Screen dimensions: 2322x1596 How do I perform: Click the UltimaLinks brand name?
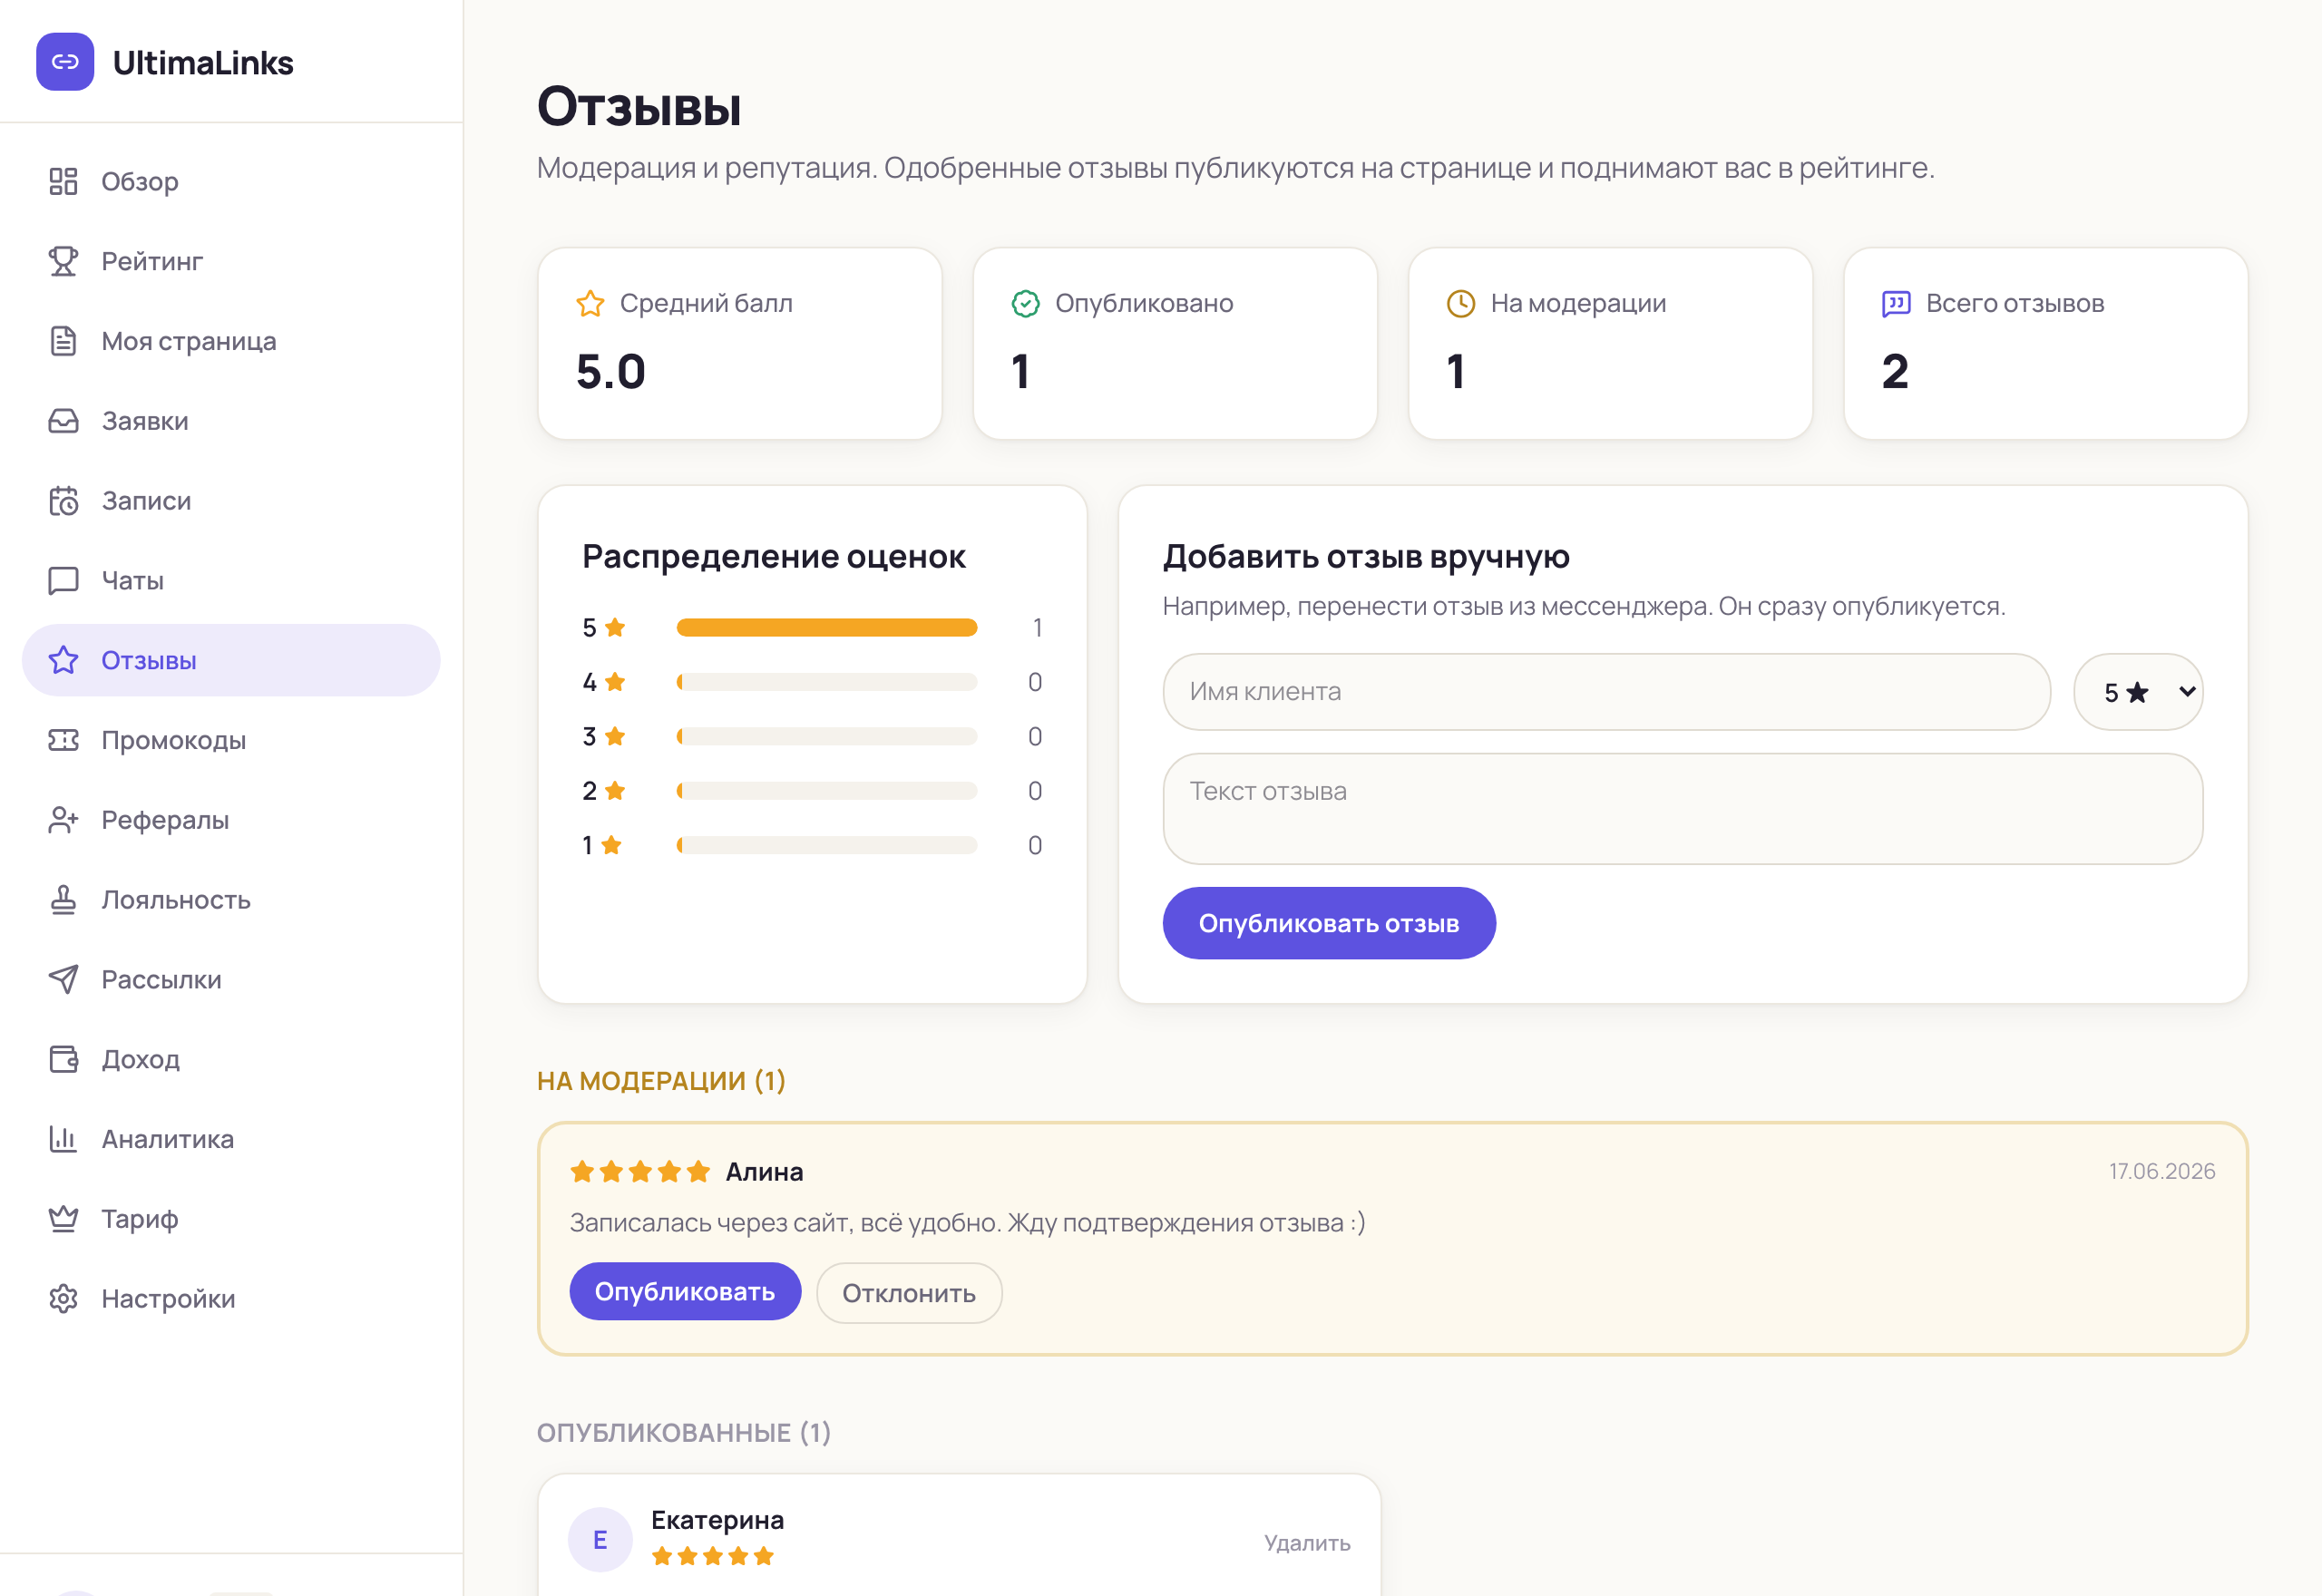(x=203, y=63)
